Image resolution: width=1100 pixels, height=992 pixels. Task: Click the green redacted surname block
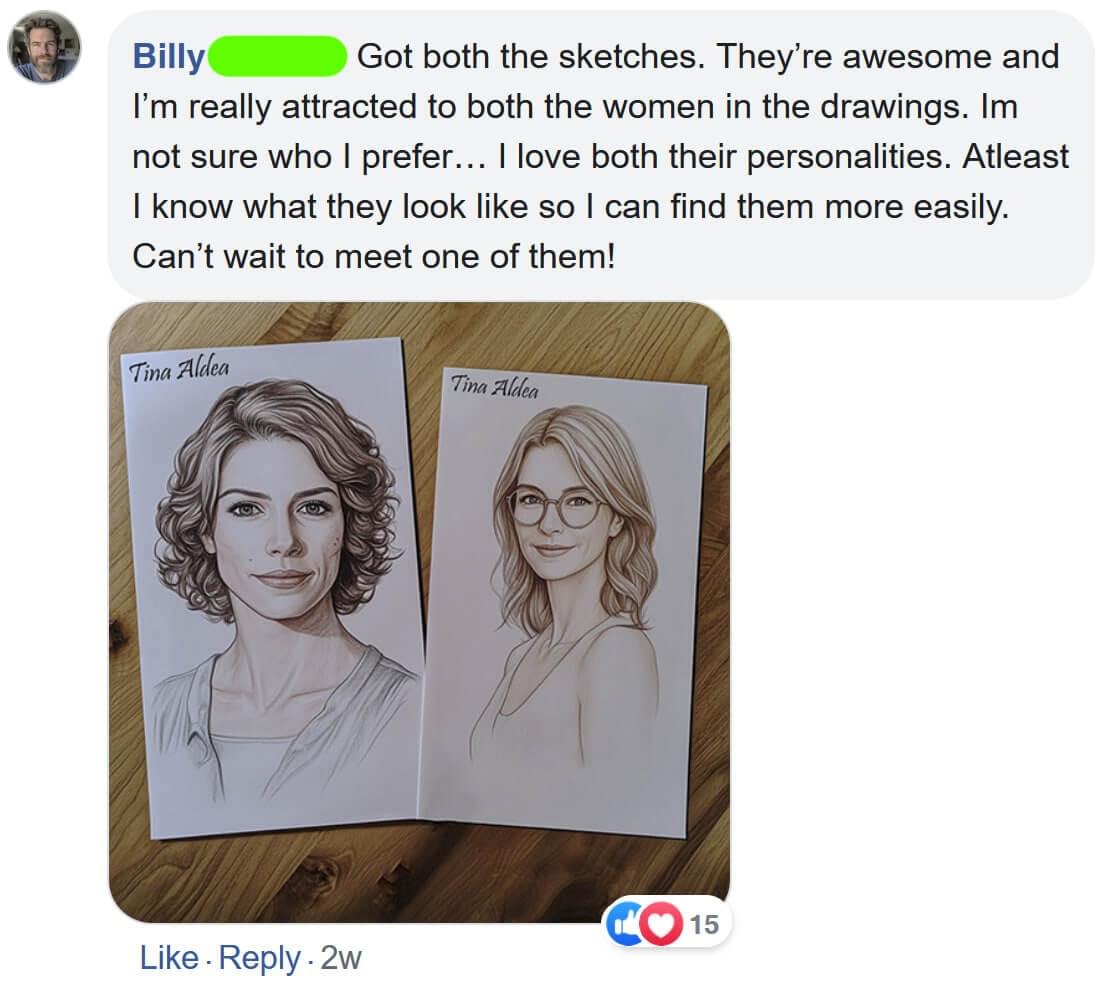pyautogui.click(x=277, y=57)
